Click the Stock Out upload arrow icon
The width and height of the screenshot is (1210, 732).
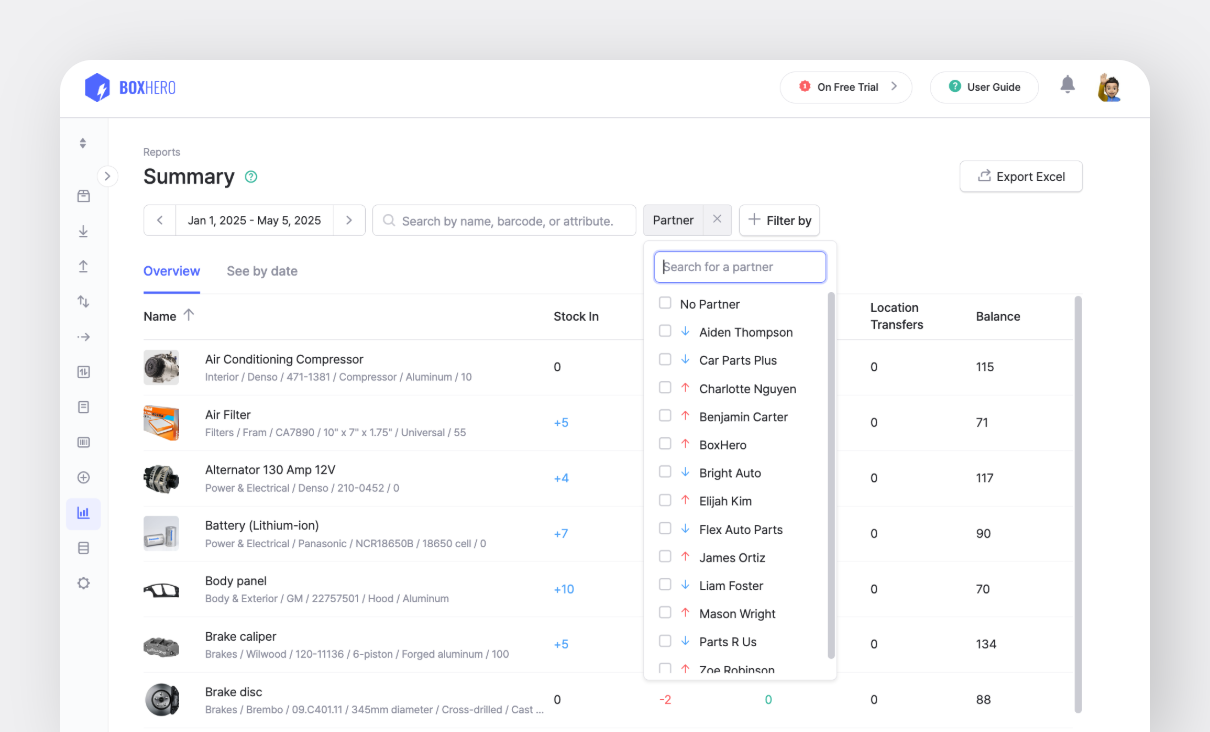tap(83, 266)
